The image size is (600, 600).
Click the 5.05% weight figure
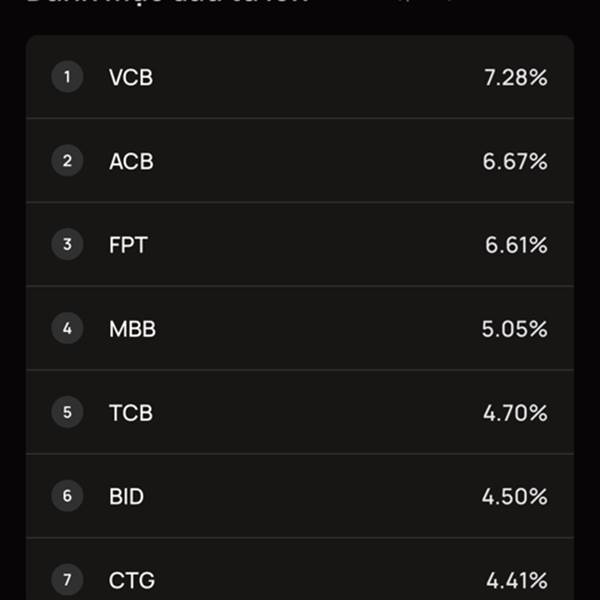tap(515, 329)
